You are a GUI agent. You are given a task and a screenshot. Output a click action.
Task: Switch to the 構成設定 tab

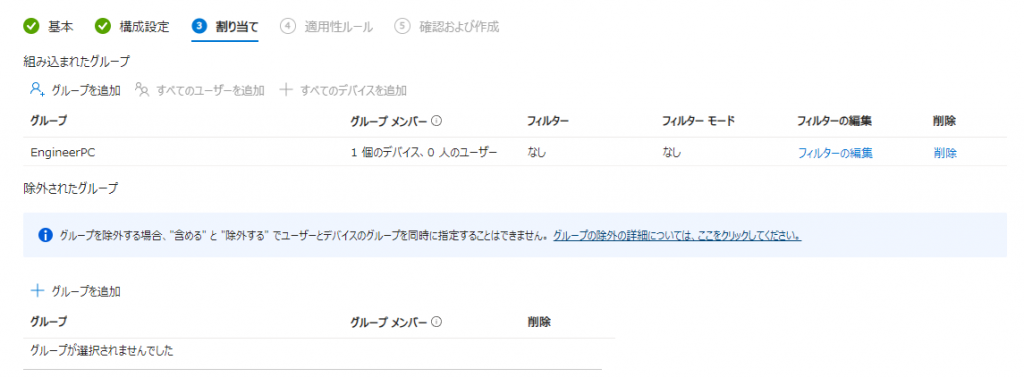tap(144, 27)
